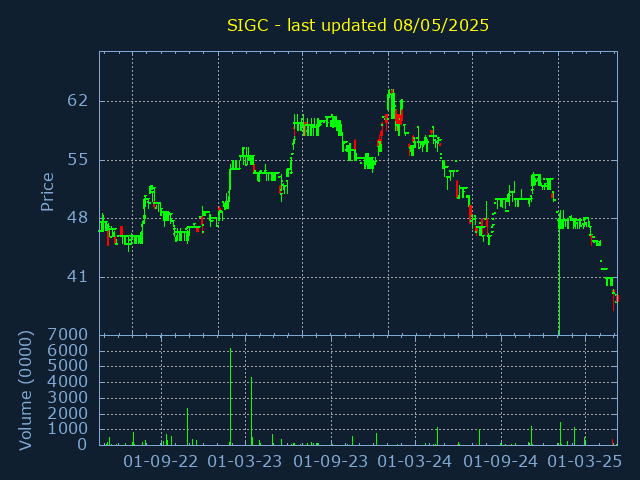Click the volume axis label 0
This screenshot has height=480, width=640.
tap(82, 444)
